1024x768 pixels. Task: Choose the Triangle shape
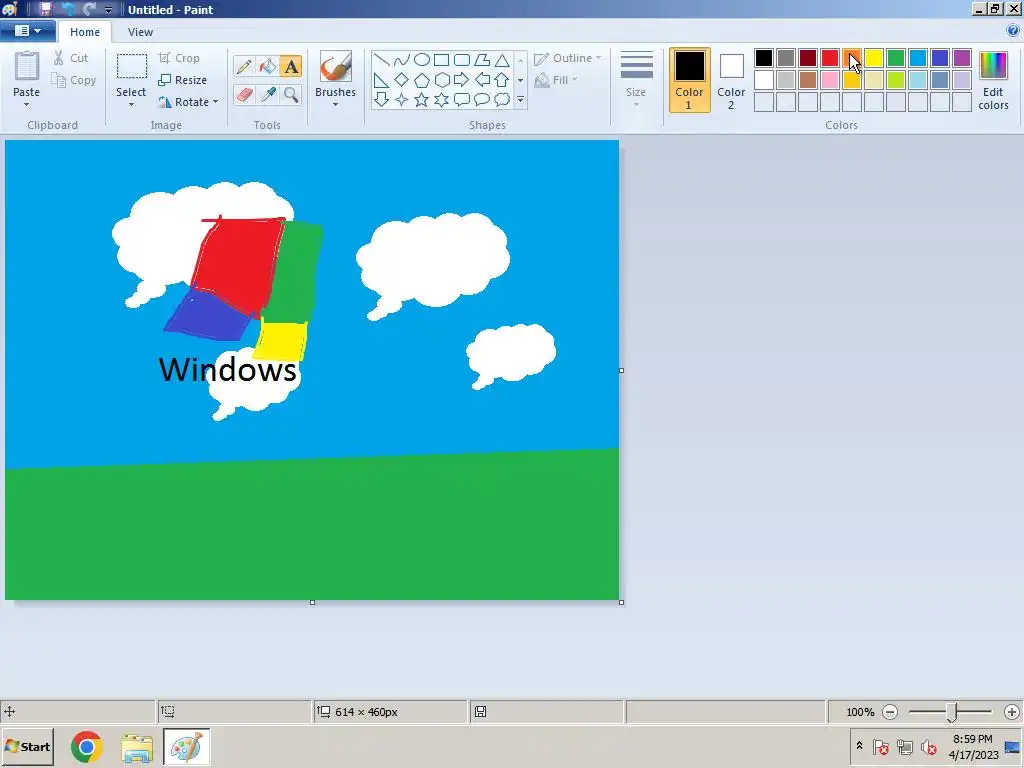coord(502,60)
